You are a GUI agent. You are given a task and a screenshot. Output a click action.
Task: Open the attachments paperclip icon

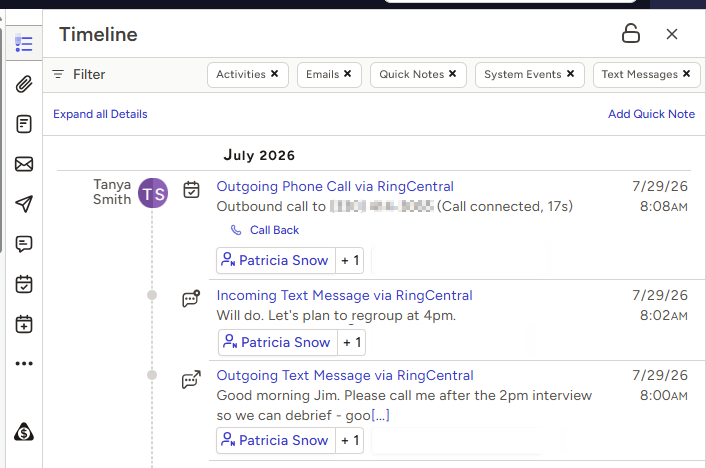coord(24,84)
